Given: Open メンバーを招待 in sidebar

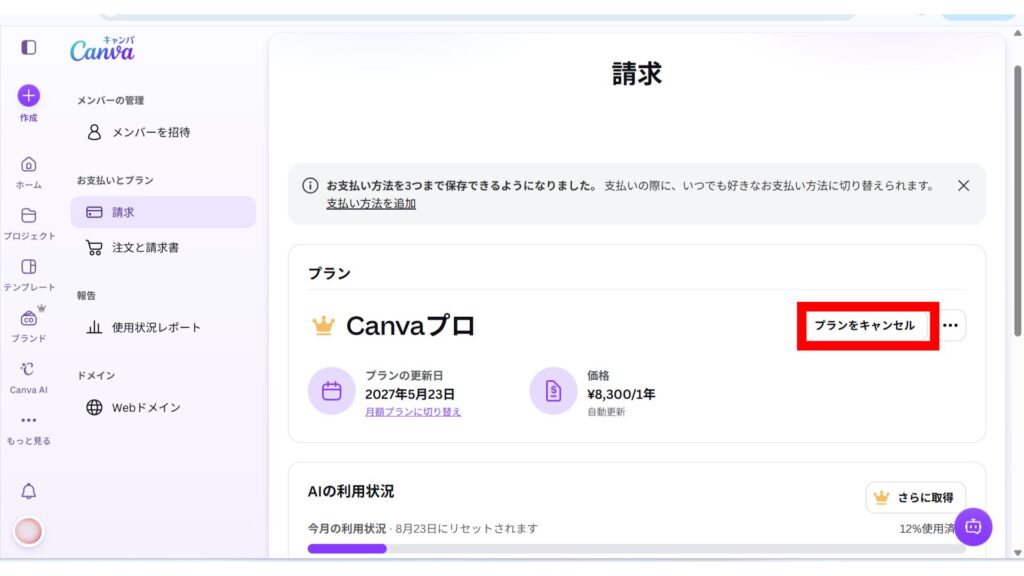Looking at the screenshot, I should pyautogui.click(x=163, y=133).
